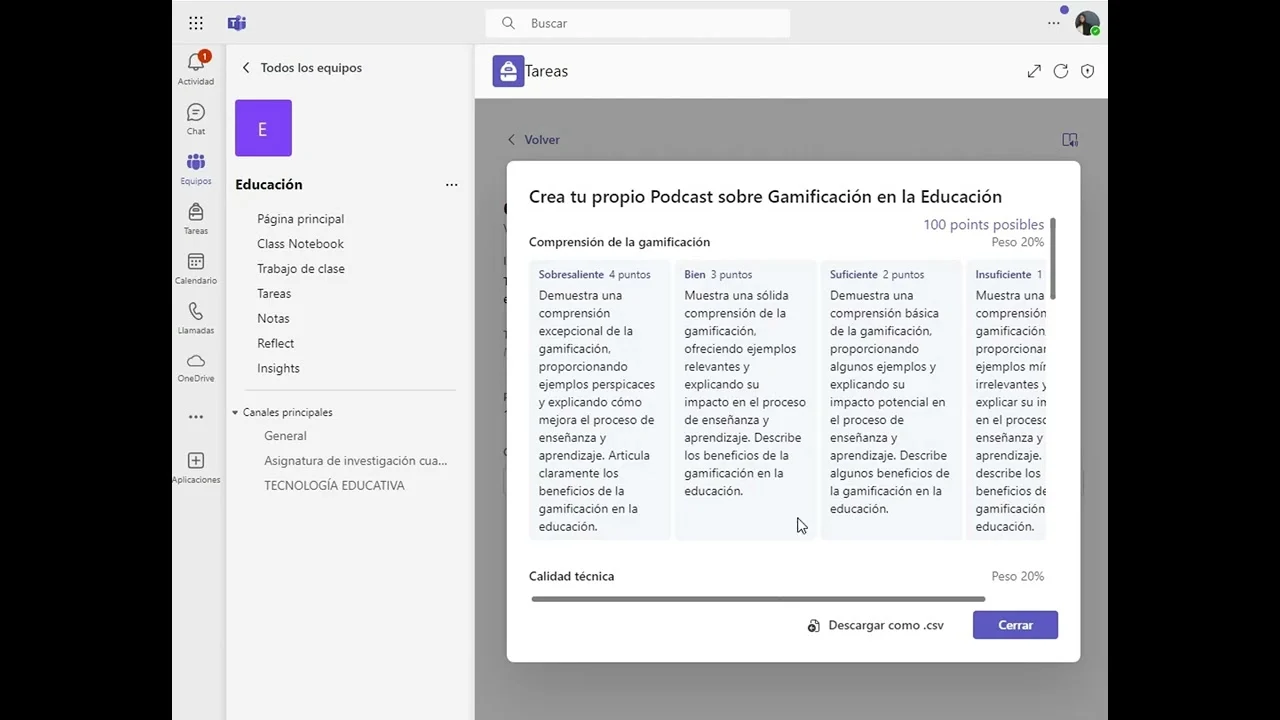
Task: Collapse the Canales principales section
Action: click(x=236, y=412)
